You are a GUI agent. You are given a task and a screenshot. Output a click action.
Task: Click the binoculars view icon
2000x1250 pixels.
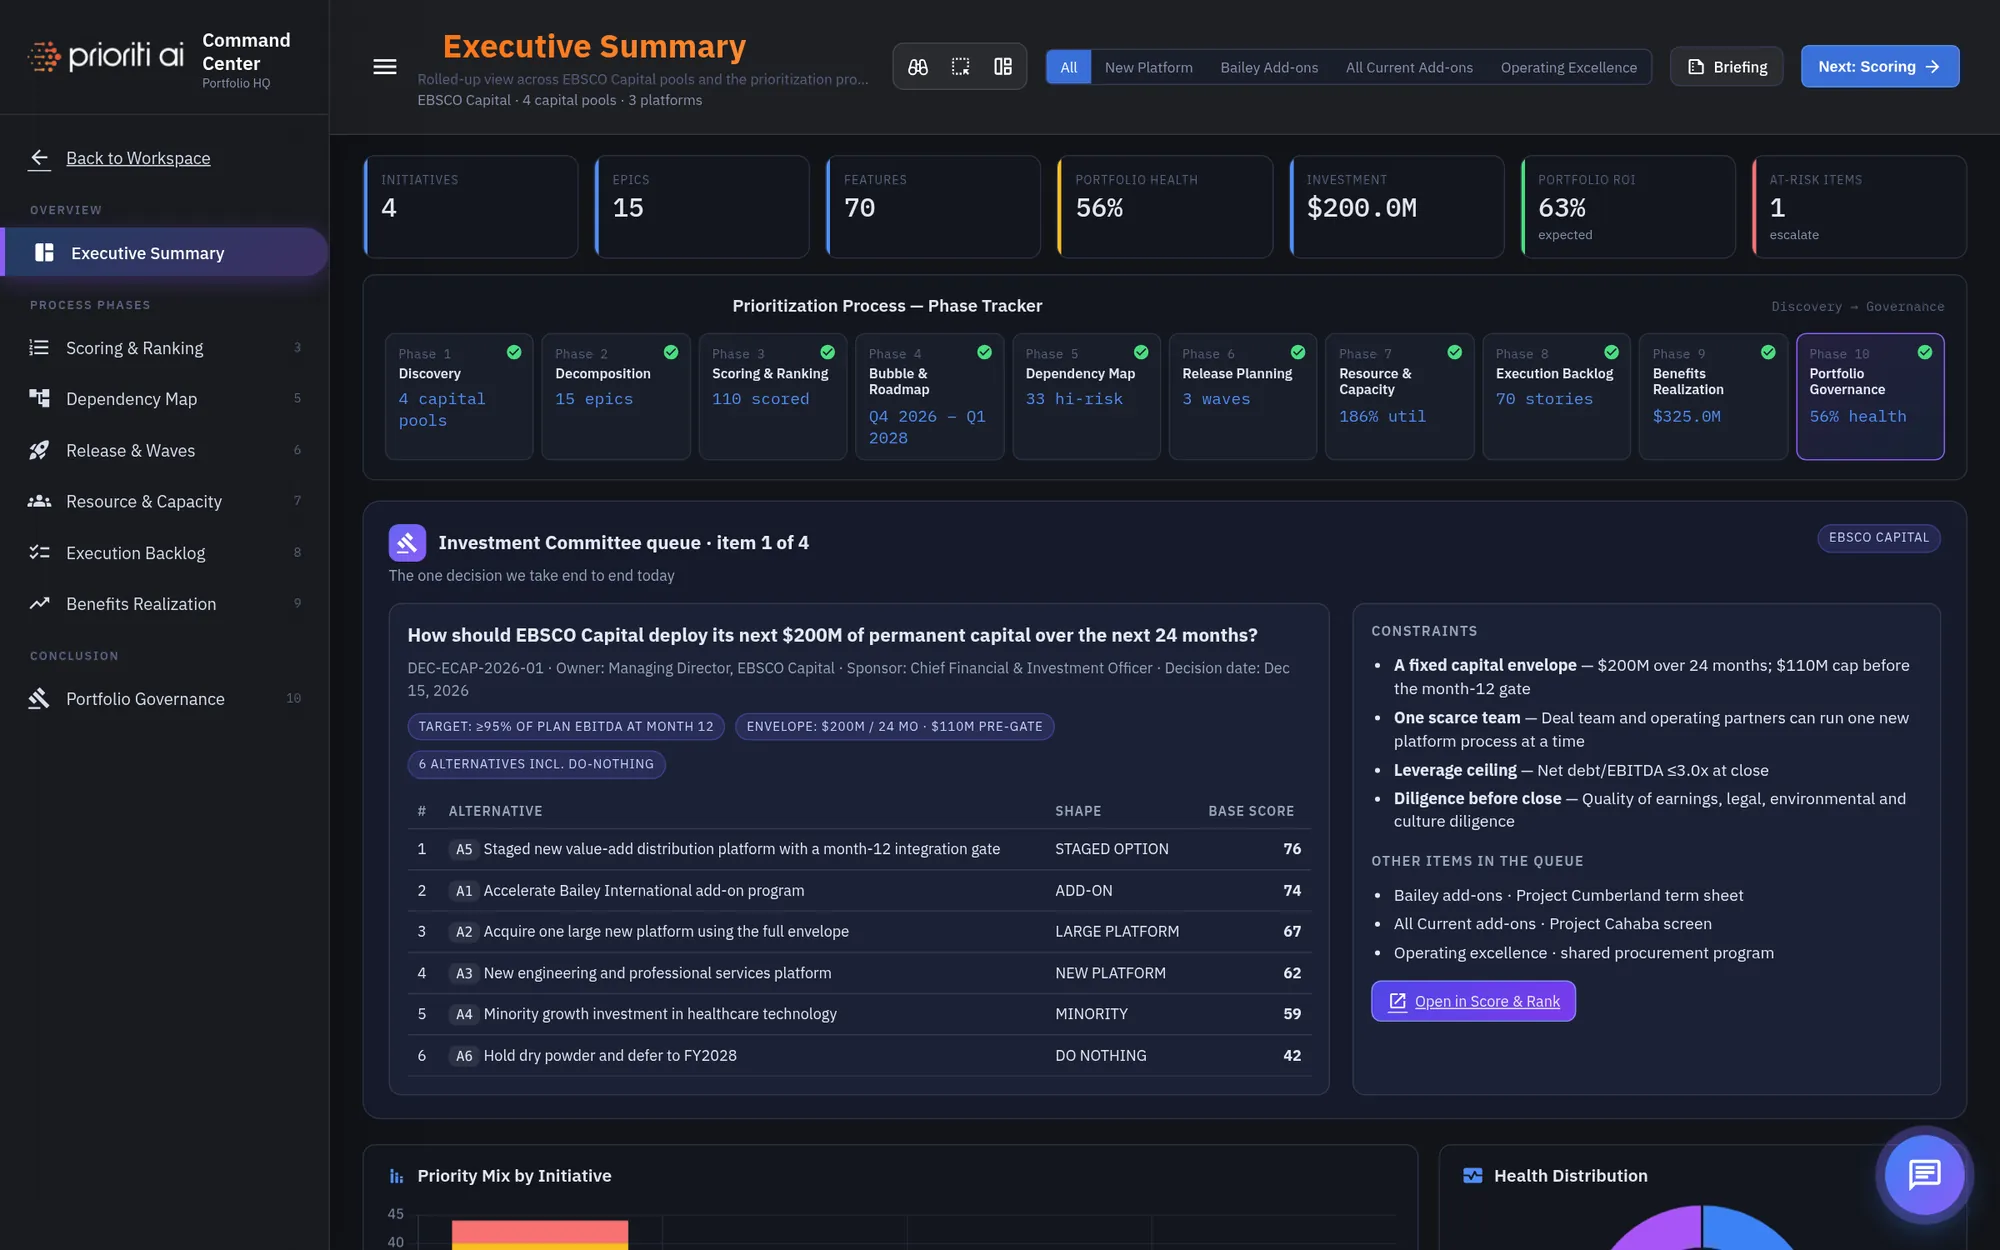[917, 67]
